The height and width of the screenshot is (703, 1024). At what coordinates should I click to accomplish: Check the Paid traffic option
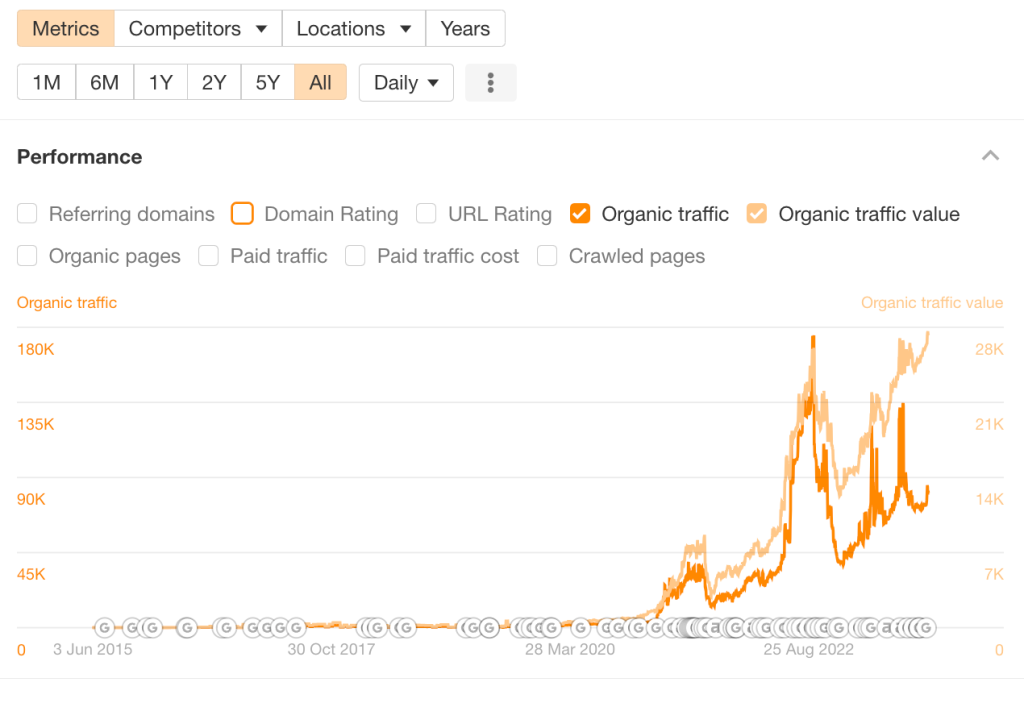208,256
